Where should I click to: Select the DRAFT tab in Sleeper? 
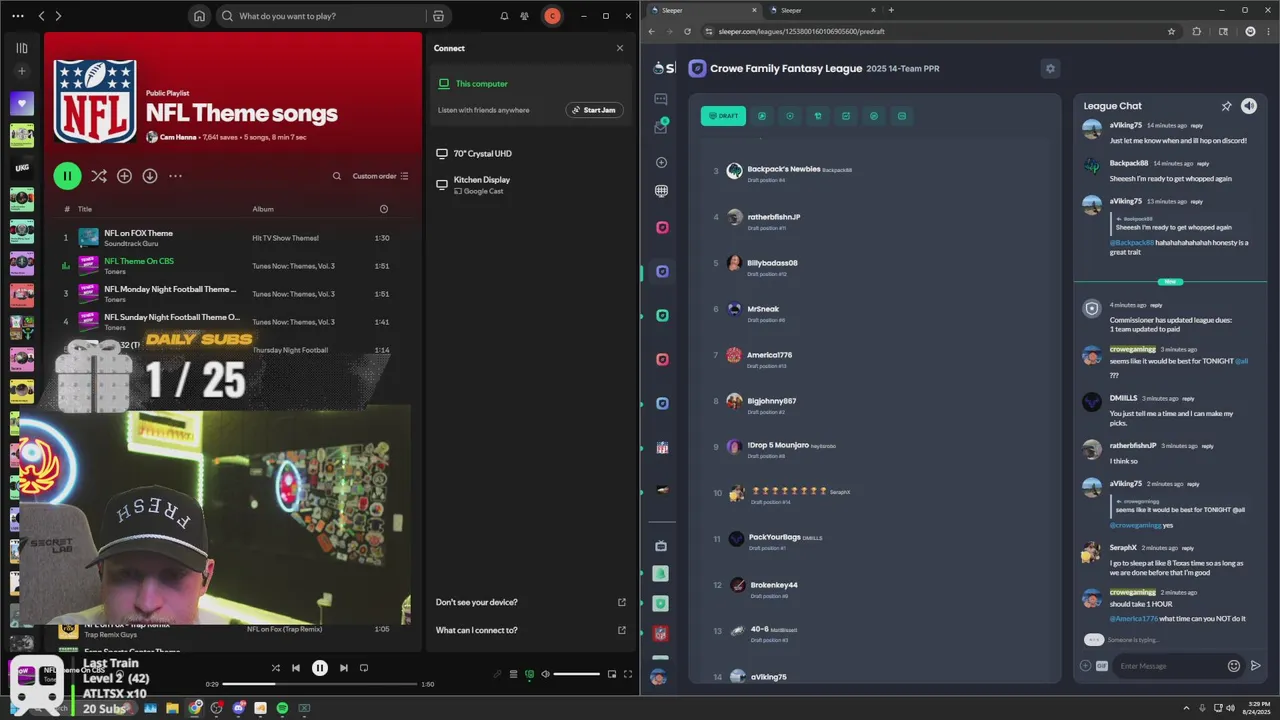click(x=723, y=116)
